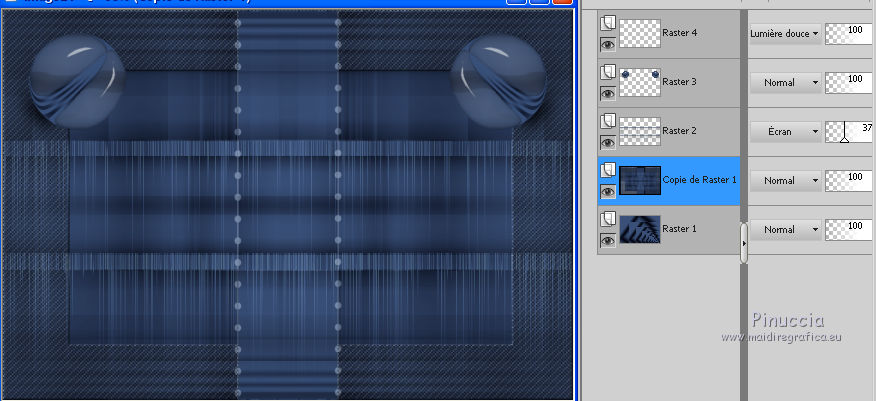
Task: Select the layer named Copie de Raster 1
Action: coord(699,180)
